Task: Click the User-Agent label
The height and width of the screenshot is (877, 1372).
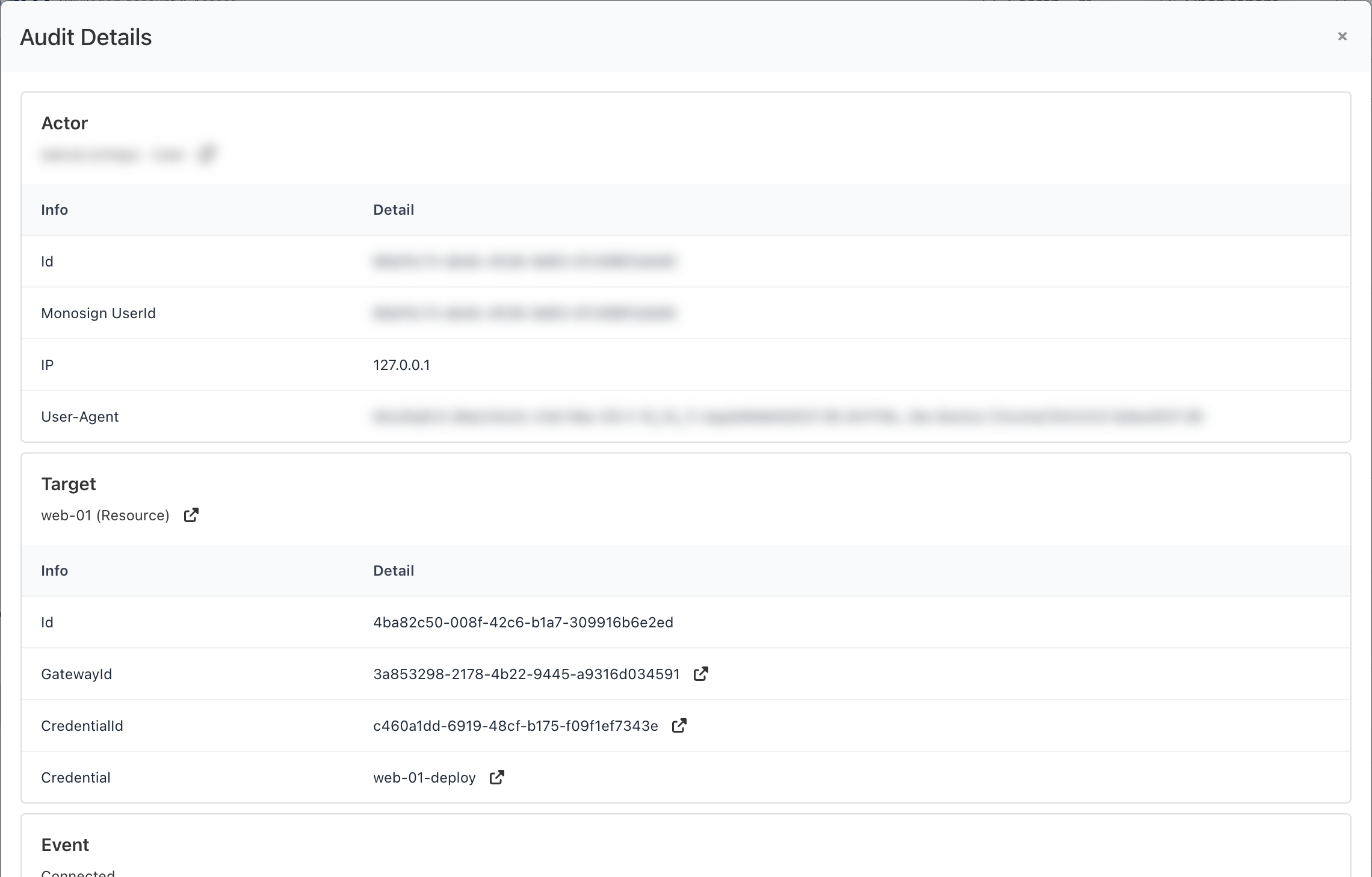Action: pos(80,417)
